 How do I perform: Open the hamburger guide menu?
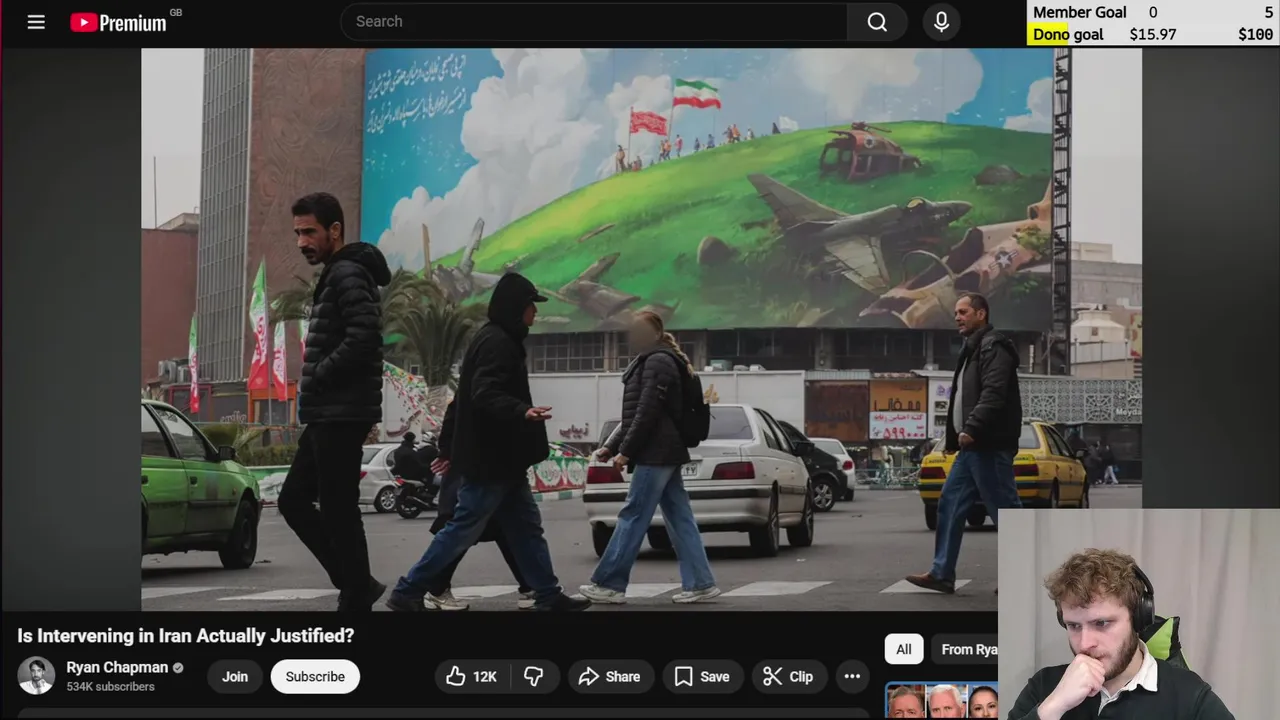(36, 22)
